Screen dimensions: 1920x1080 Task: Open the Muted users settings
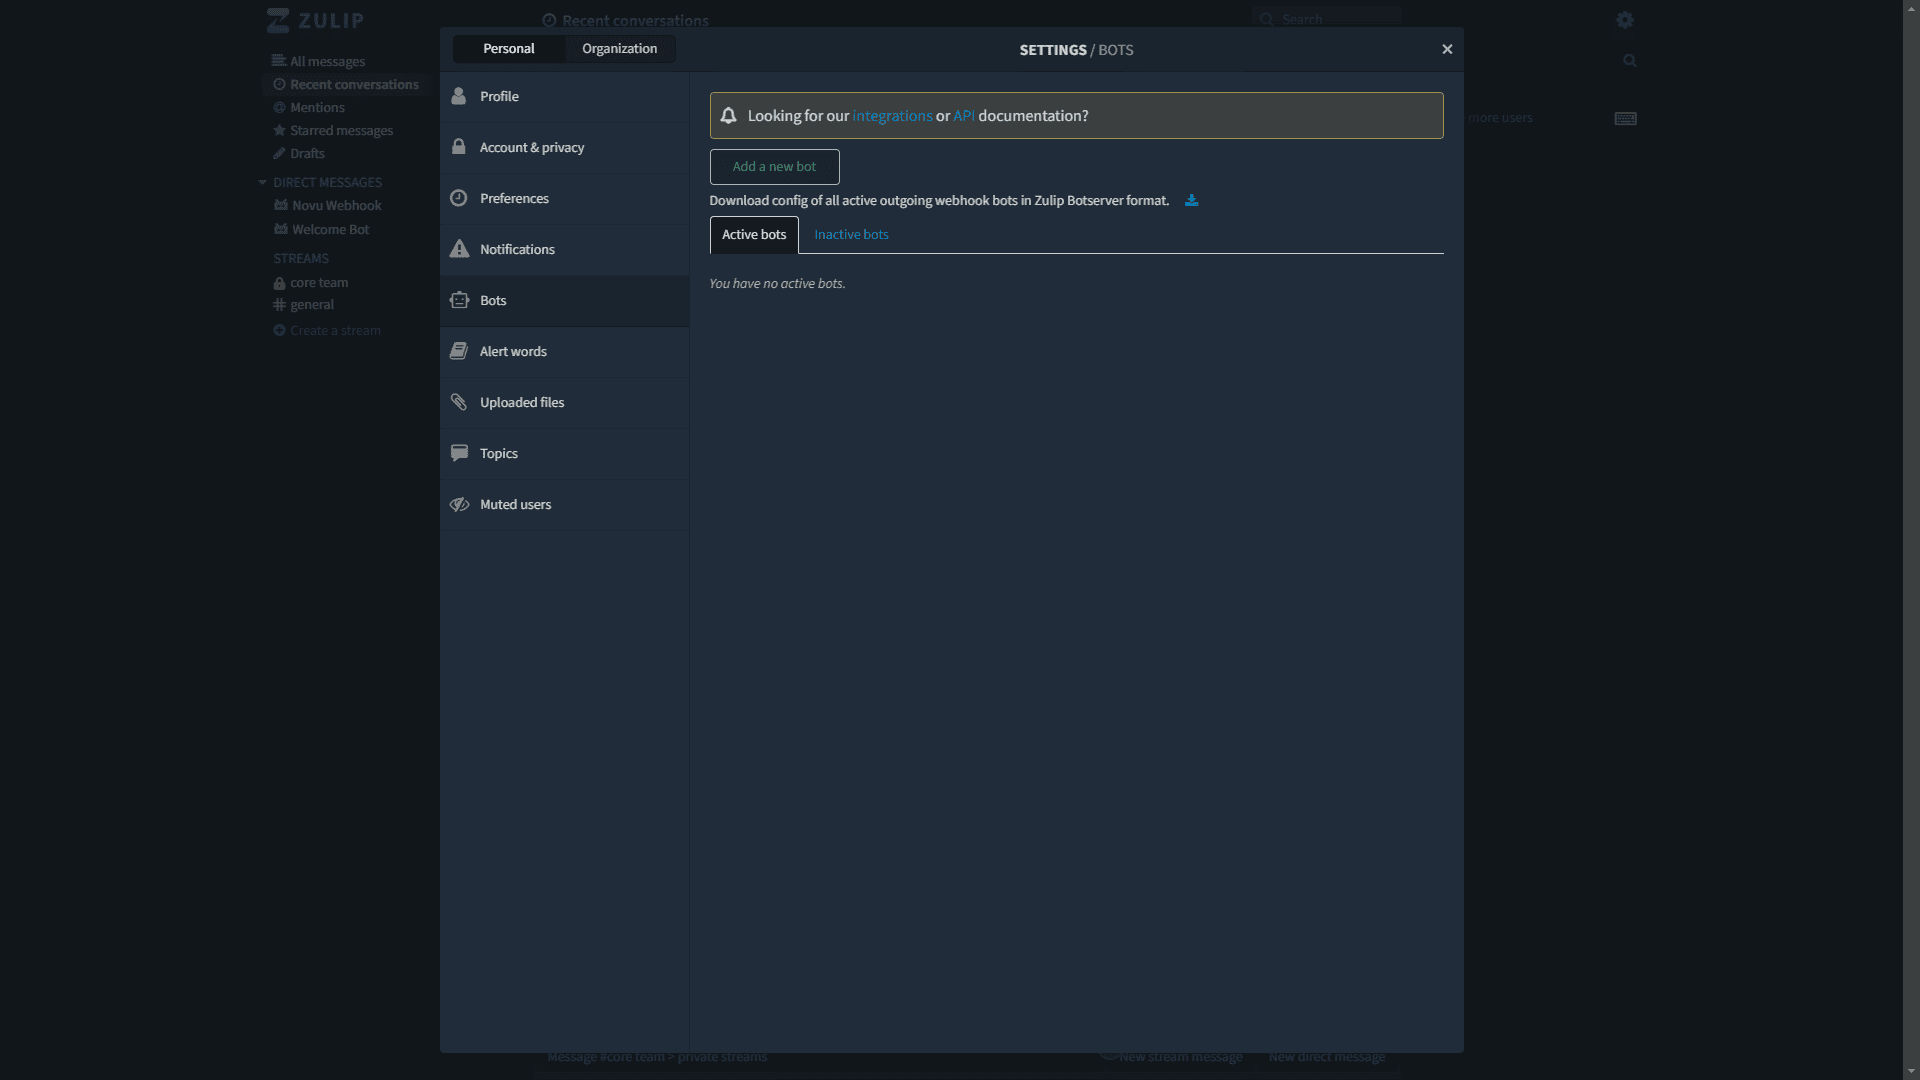tap(564, 505)
